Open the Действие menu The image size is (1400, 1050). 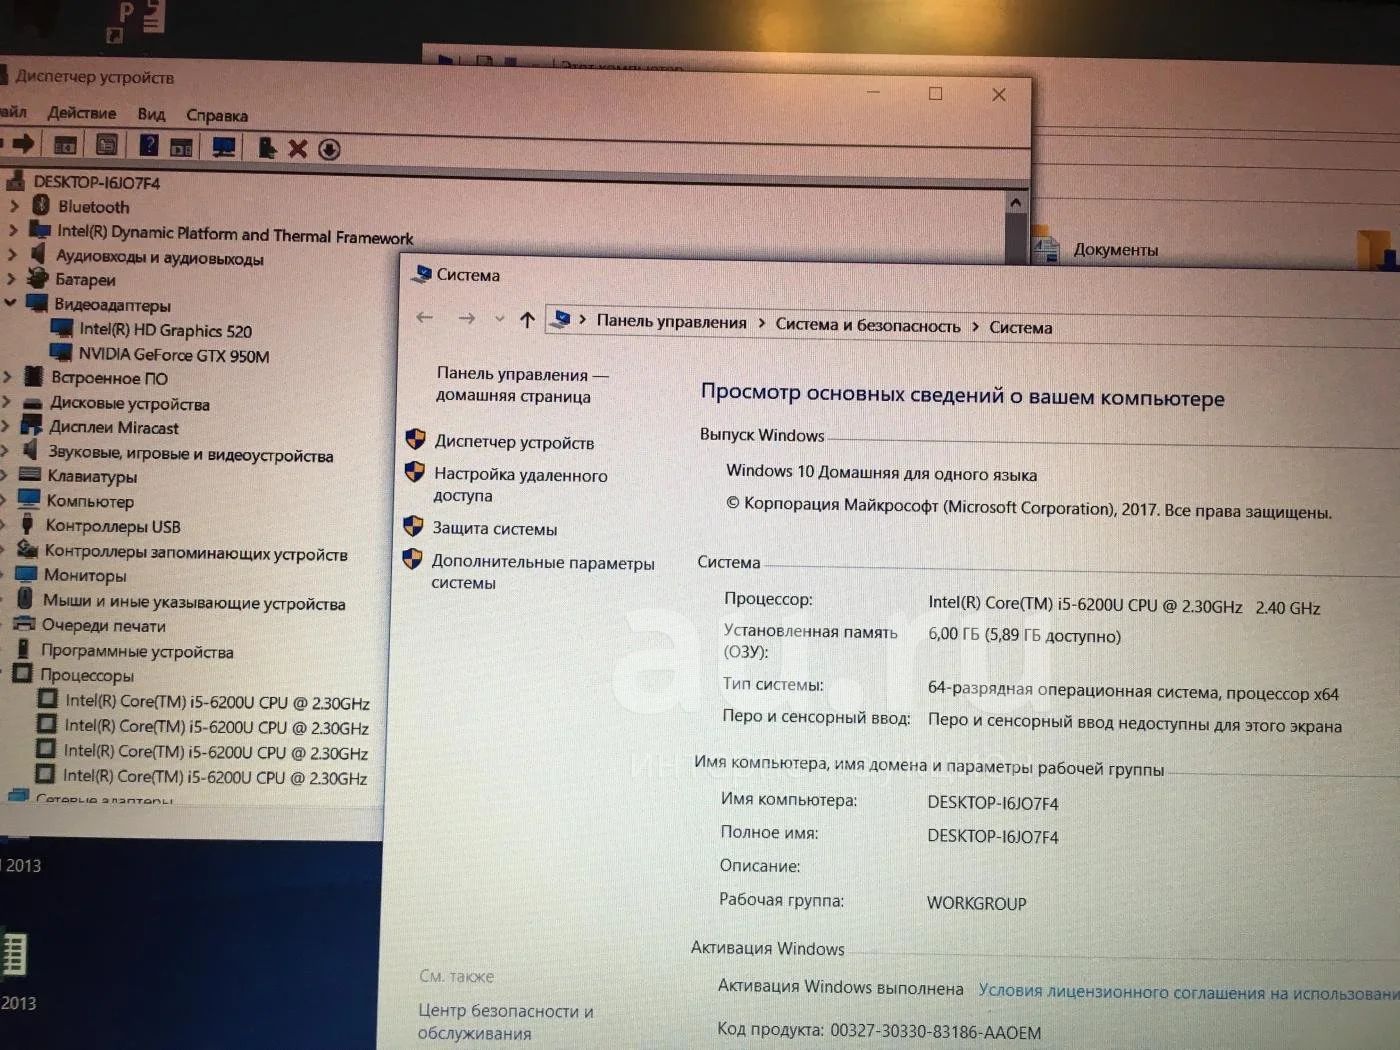[x=82, y=113]
